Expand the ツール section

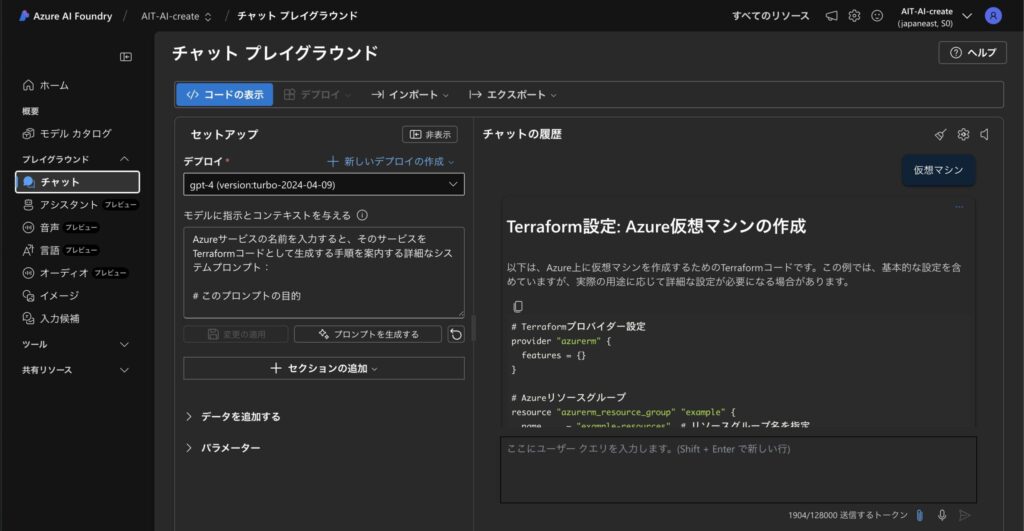(124, 344)
